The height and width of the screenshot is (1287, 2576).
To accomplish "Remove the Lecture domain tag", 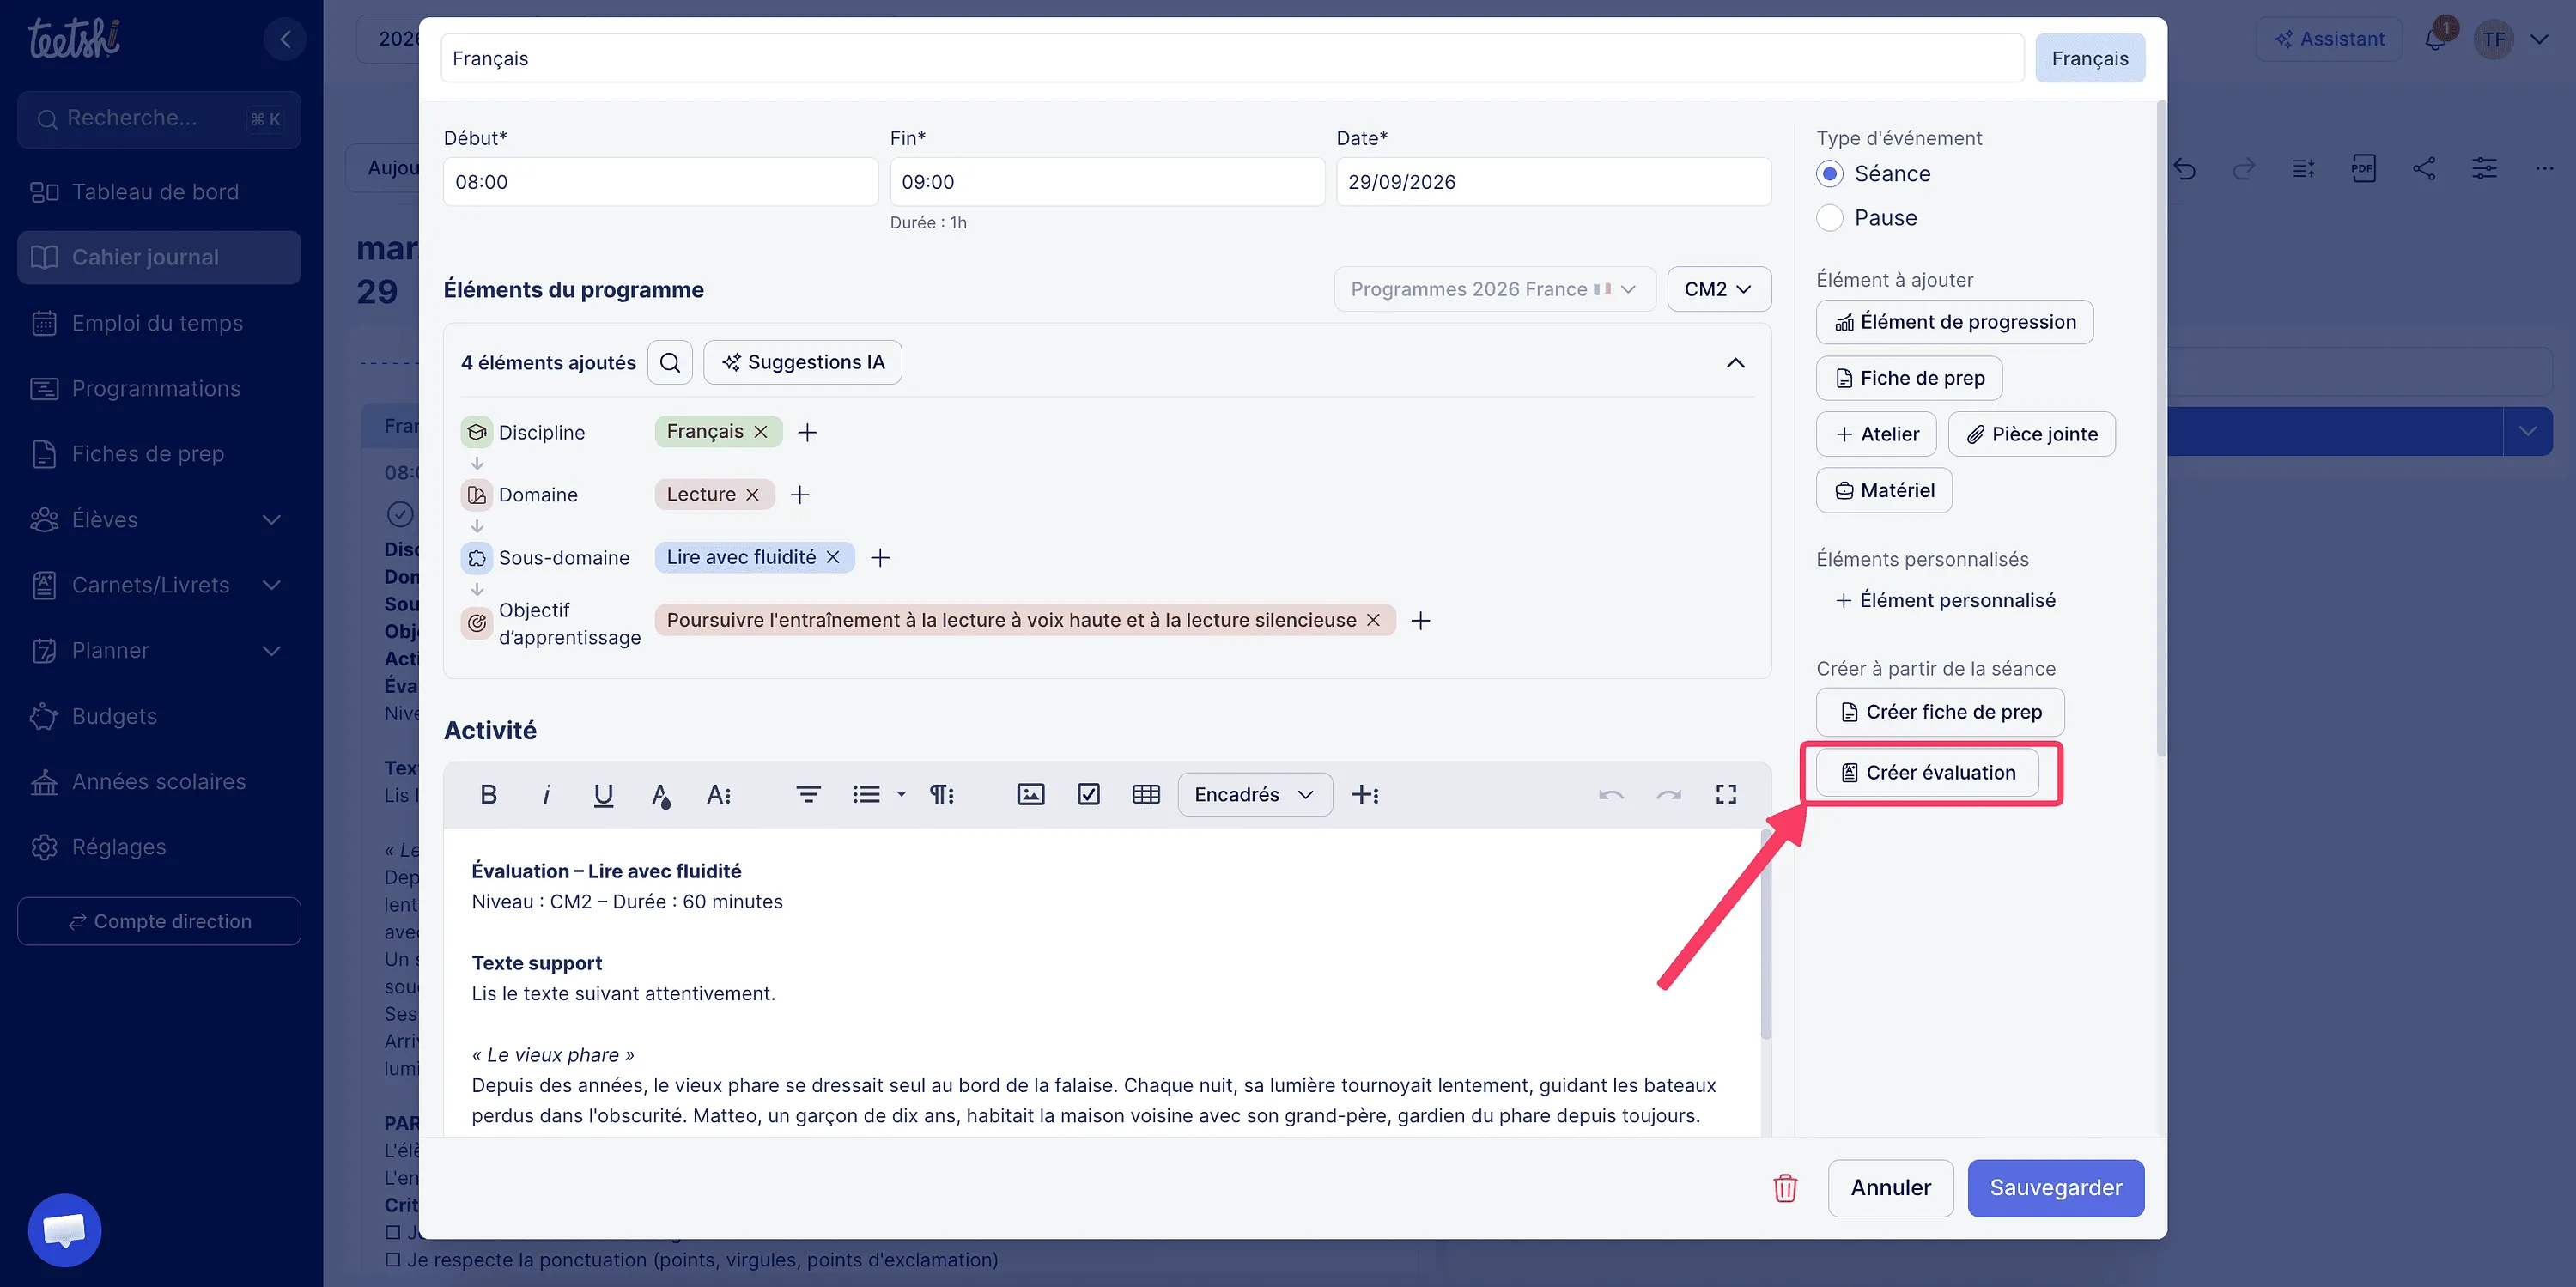I will (752, 494).
